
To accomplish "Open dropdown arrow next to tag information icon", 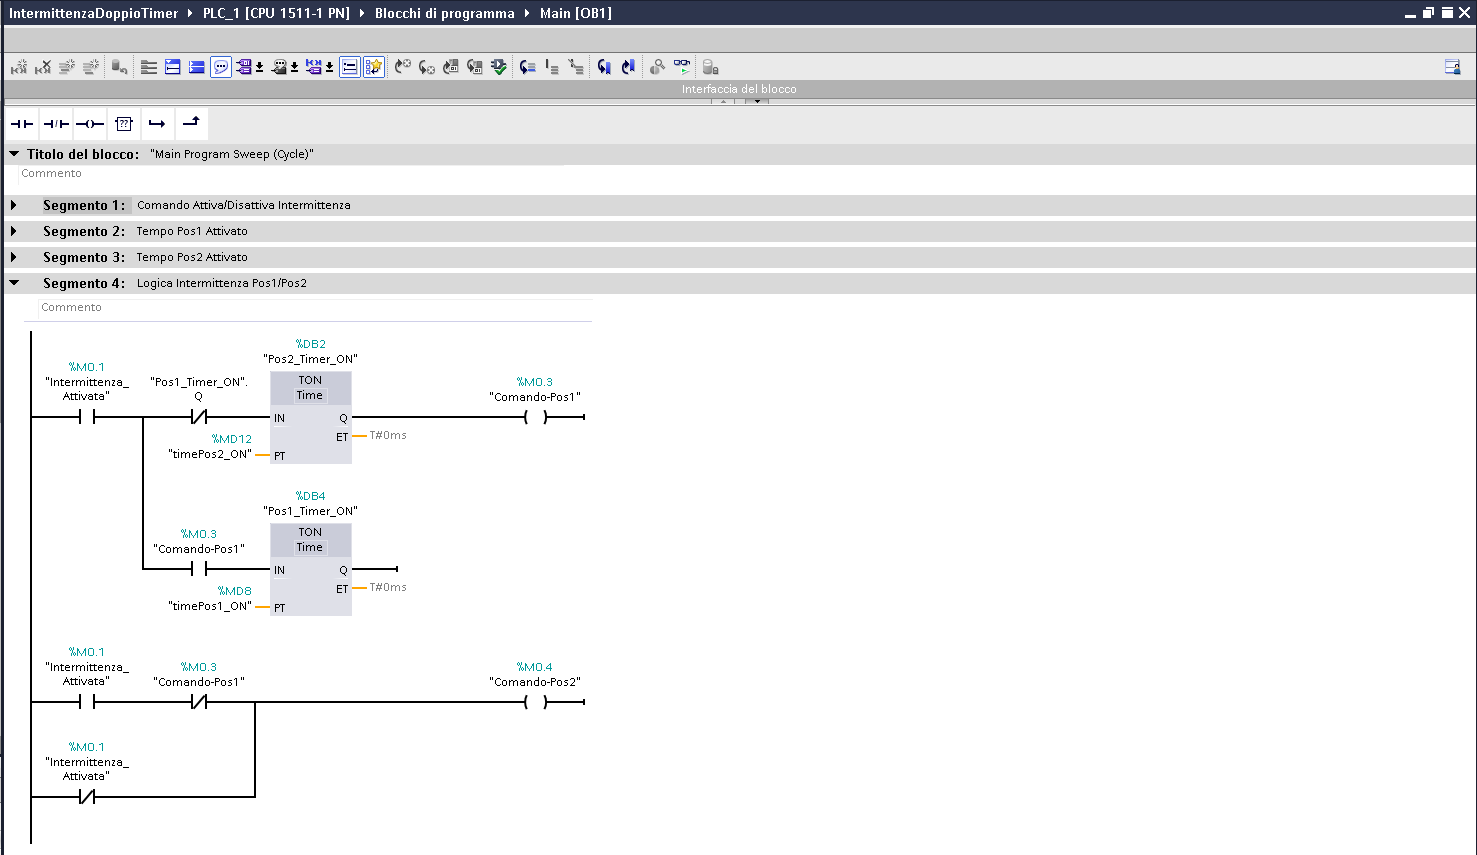I will (x=294, y=68).
